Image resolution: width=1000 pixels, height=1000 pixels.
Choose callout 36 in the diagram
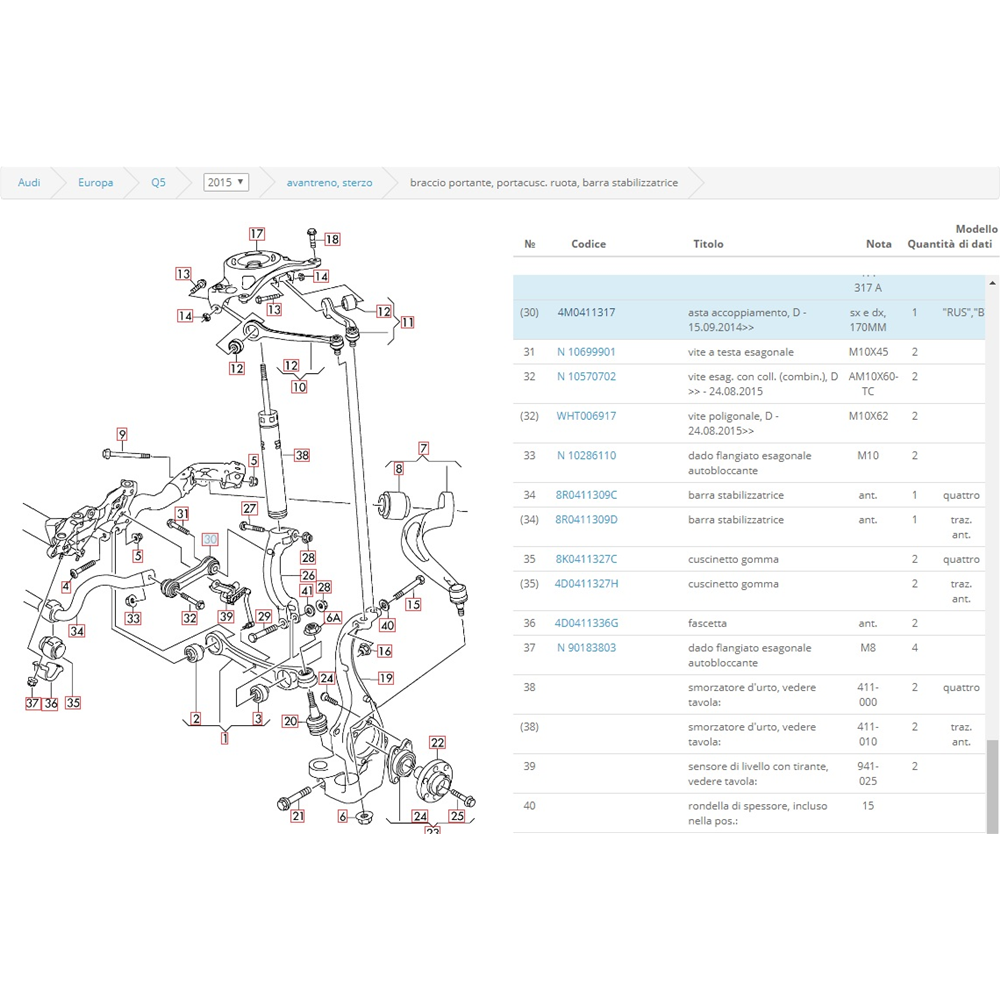(x=51, y=703)
